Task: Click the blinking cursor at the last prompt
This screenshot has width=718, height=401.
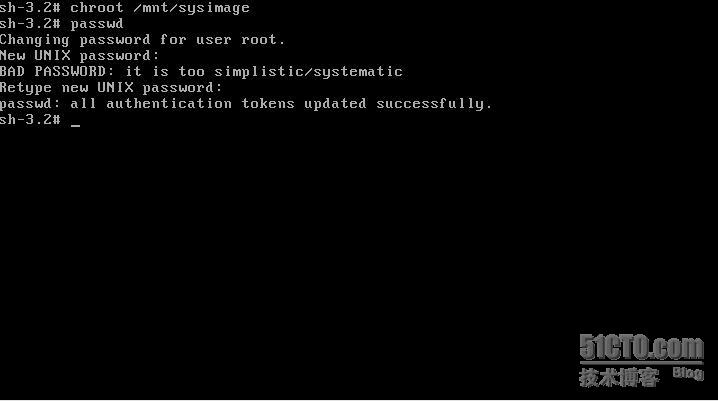Action: (76, 125)
